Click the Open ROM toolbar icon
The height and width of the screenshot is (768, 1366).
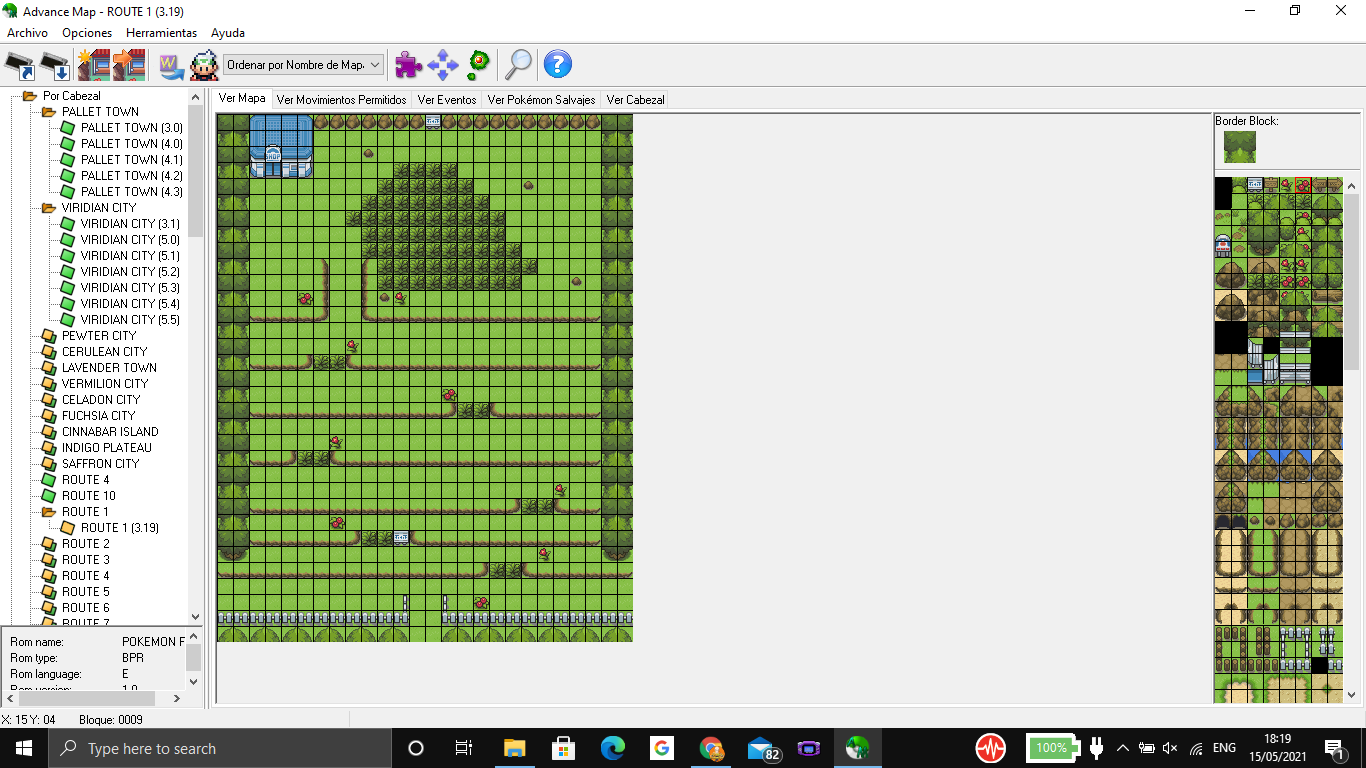click(20, 66)
